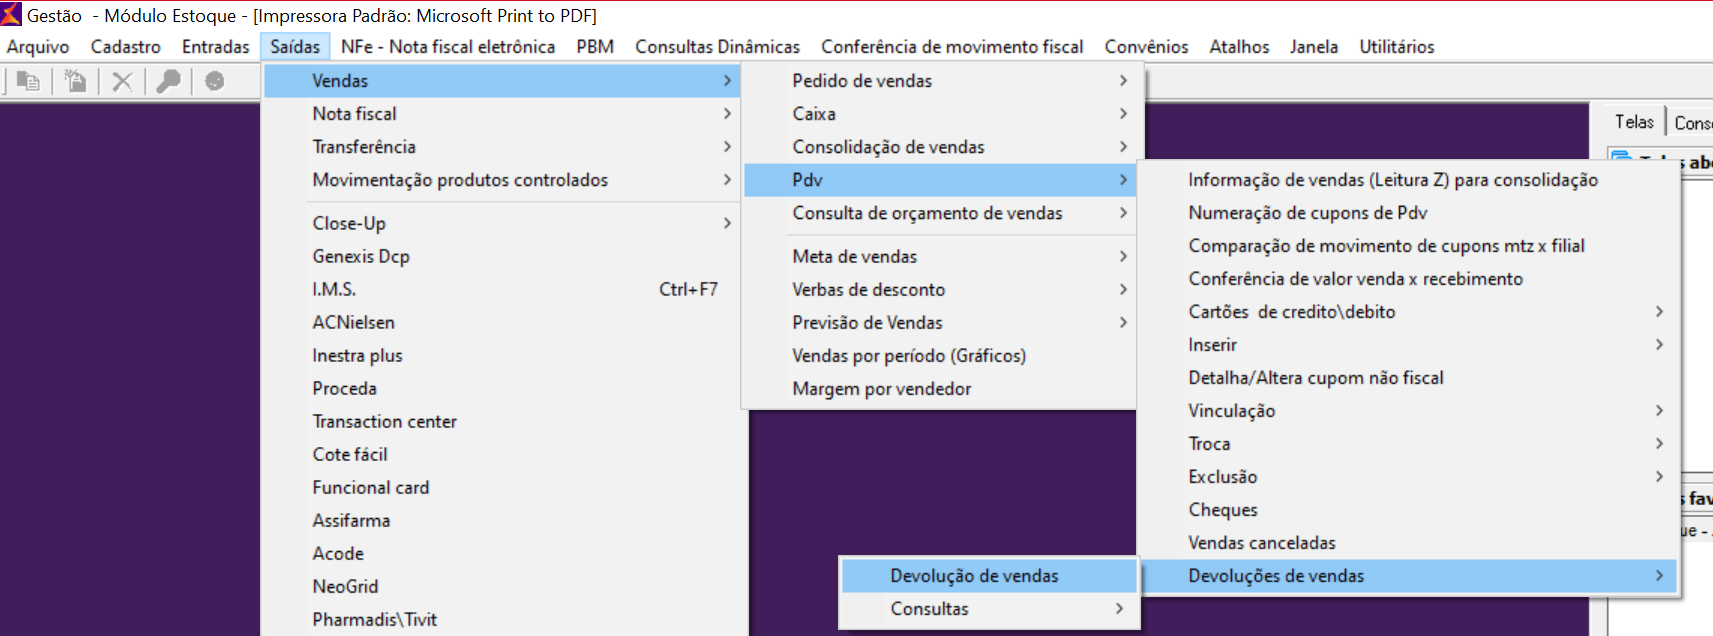Click the Gestão app logo icon

[11, 14]
